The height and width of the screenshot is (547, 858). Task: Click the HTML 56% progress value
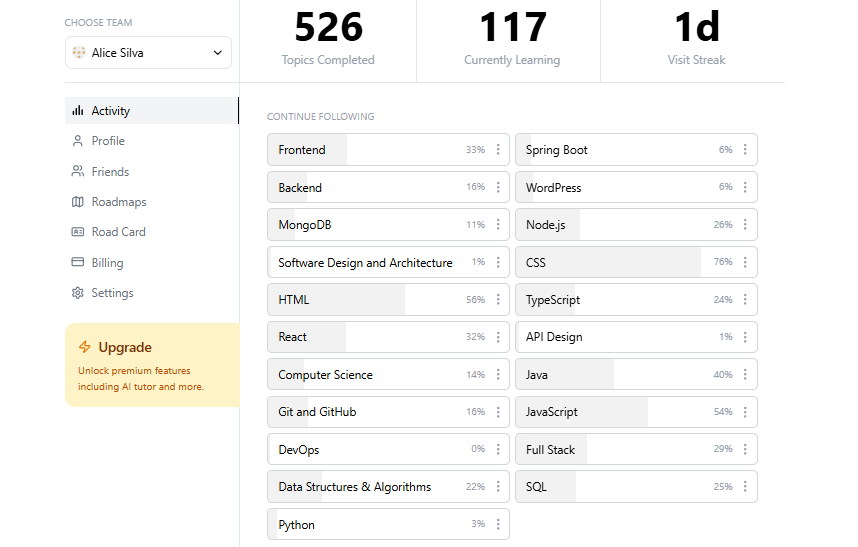(x=476, y=300)
